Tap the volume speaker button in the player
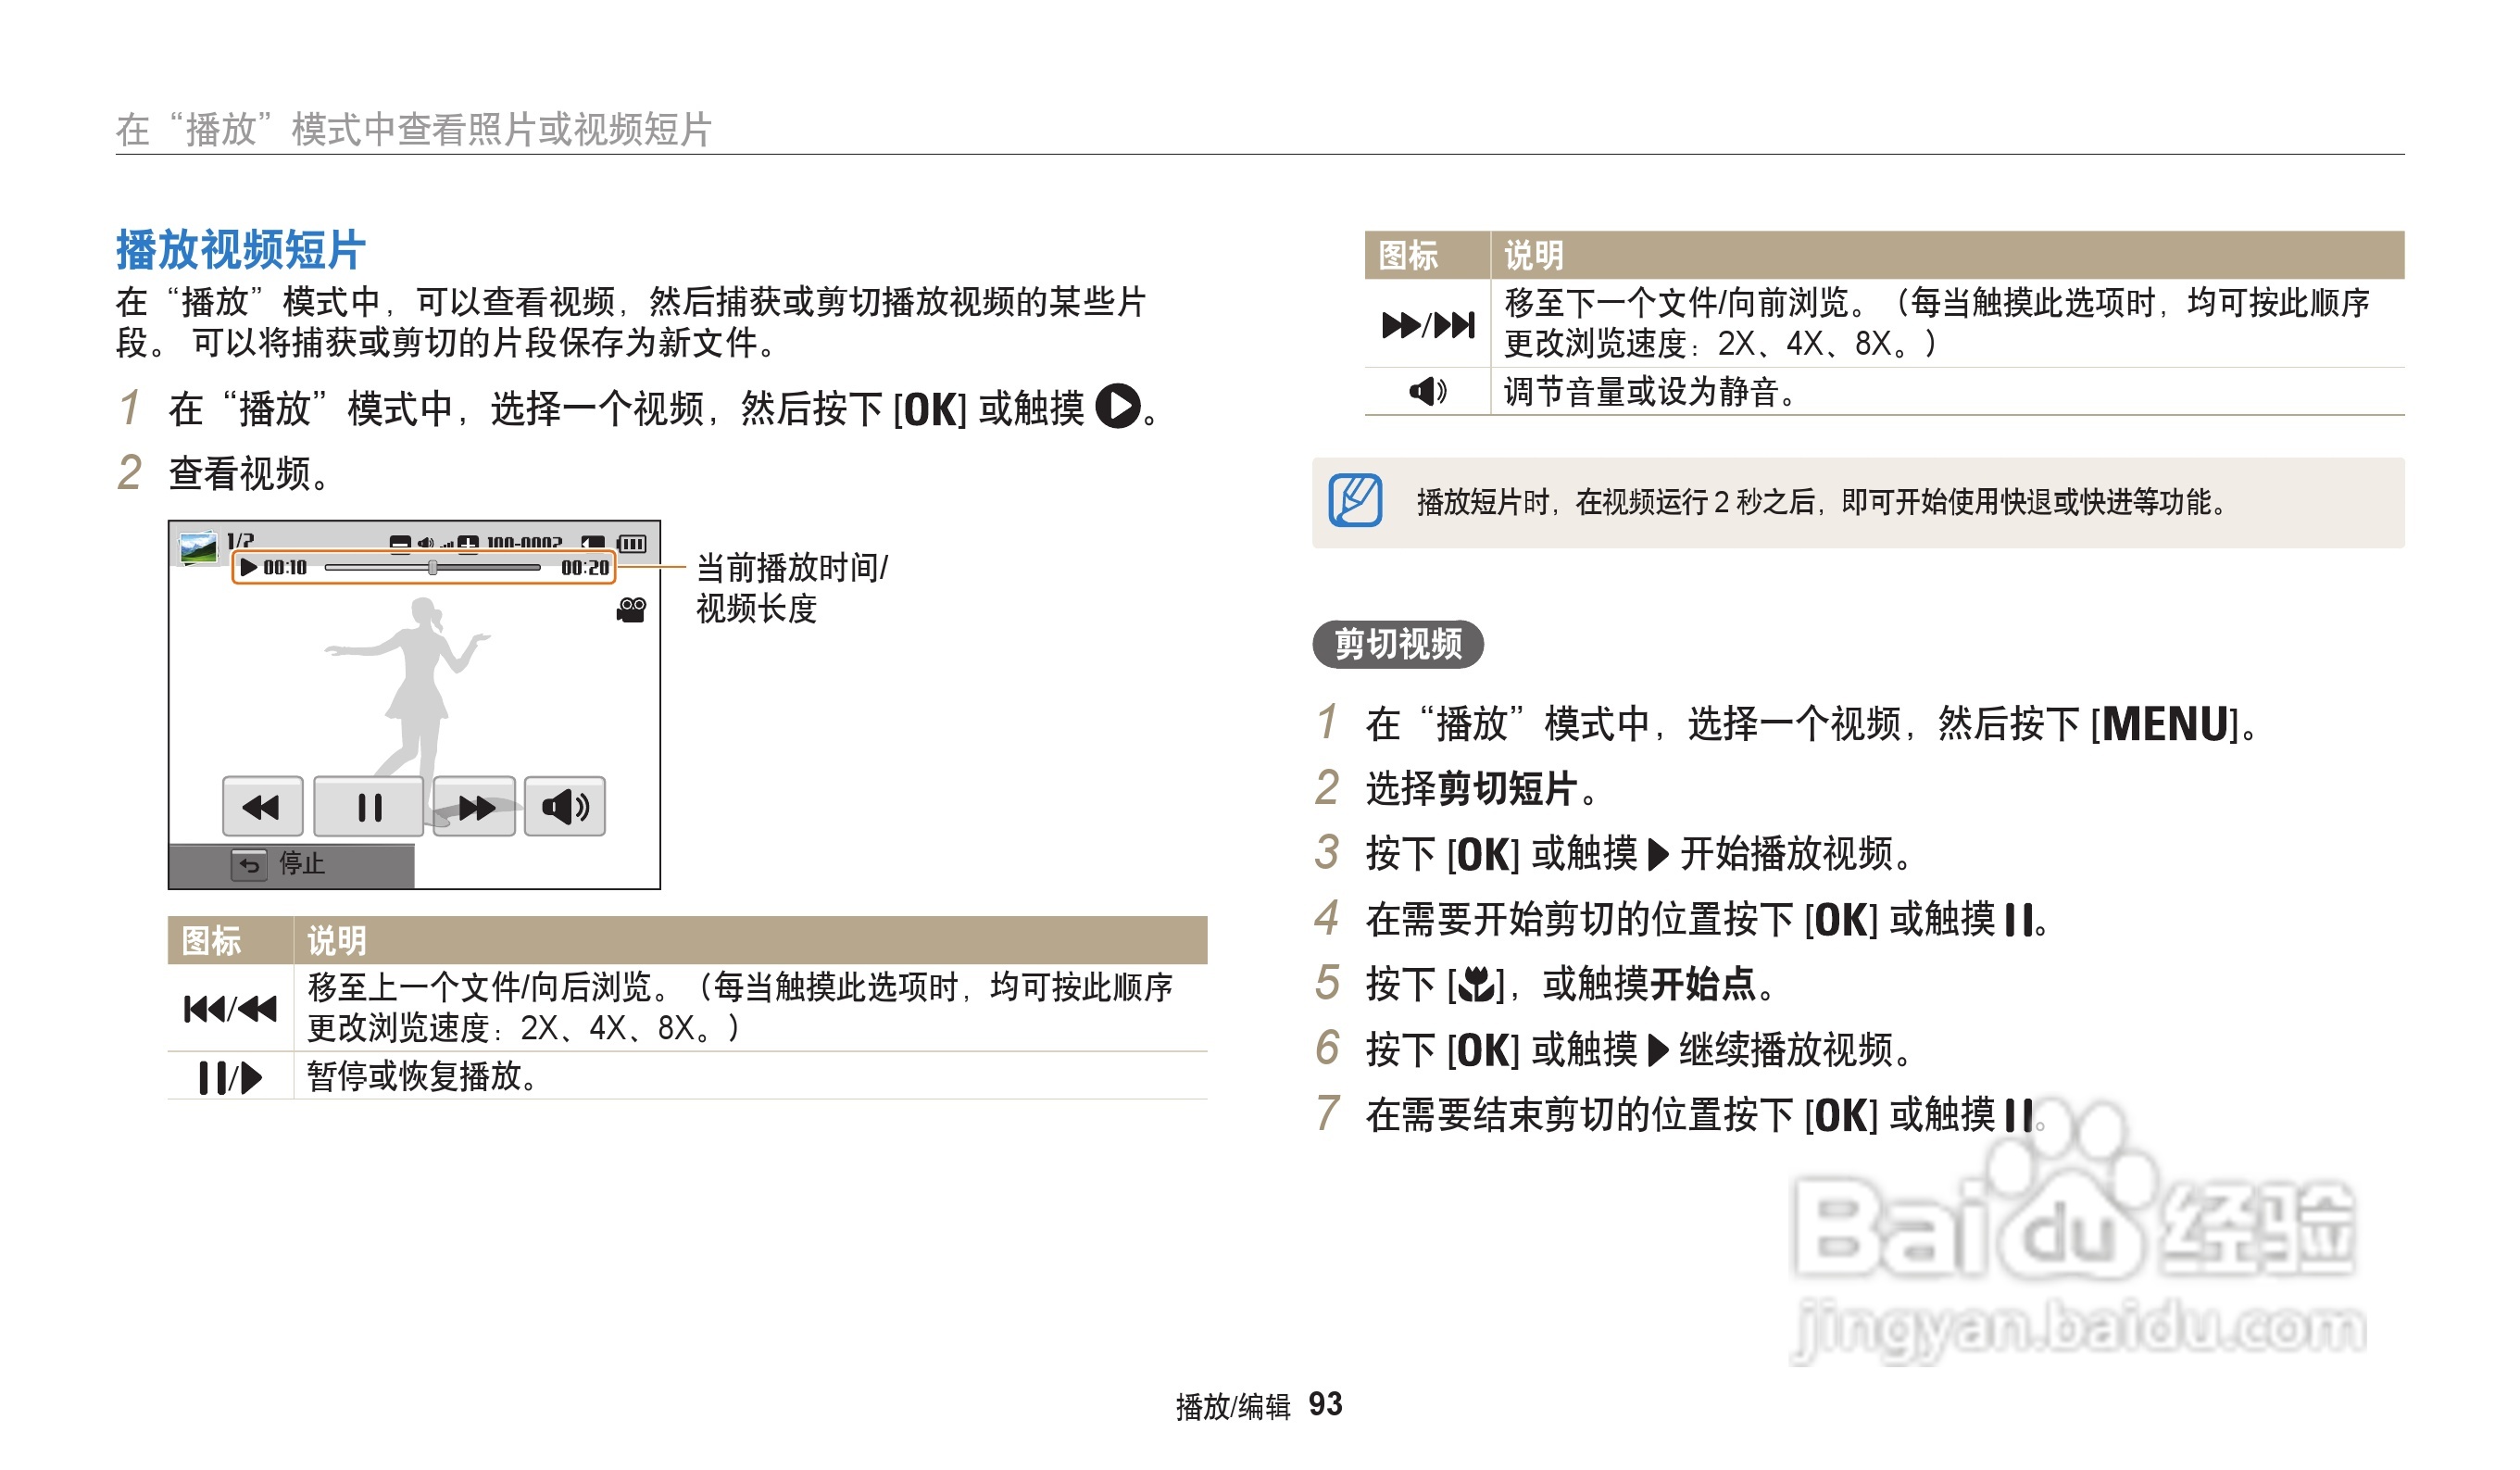The width and height of the screenshot is (2520, 1470). click(565, 807)
